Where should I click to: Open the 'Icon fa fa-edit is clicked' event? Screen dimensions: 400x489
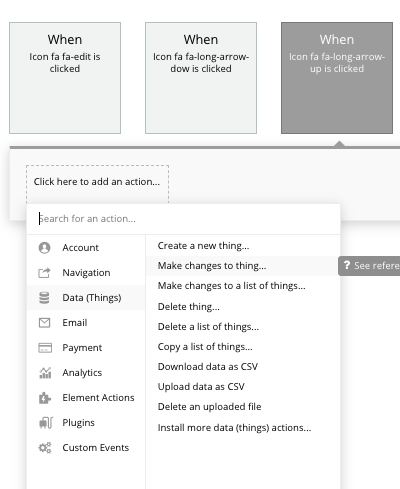(65, 78)
